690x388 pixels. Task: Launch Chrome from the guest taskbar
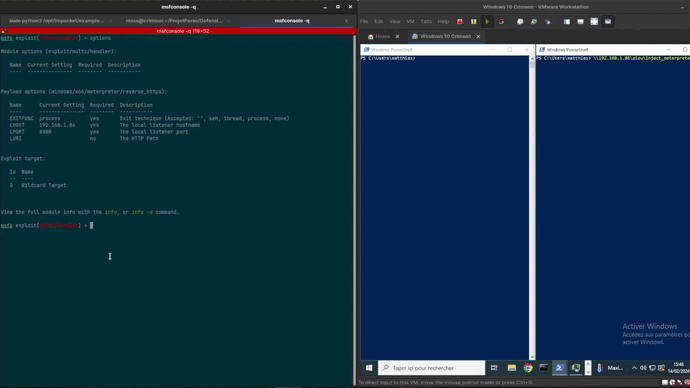pos(528,368)
